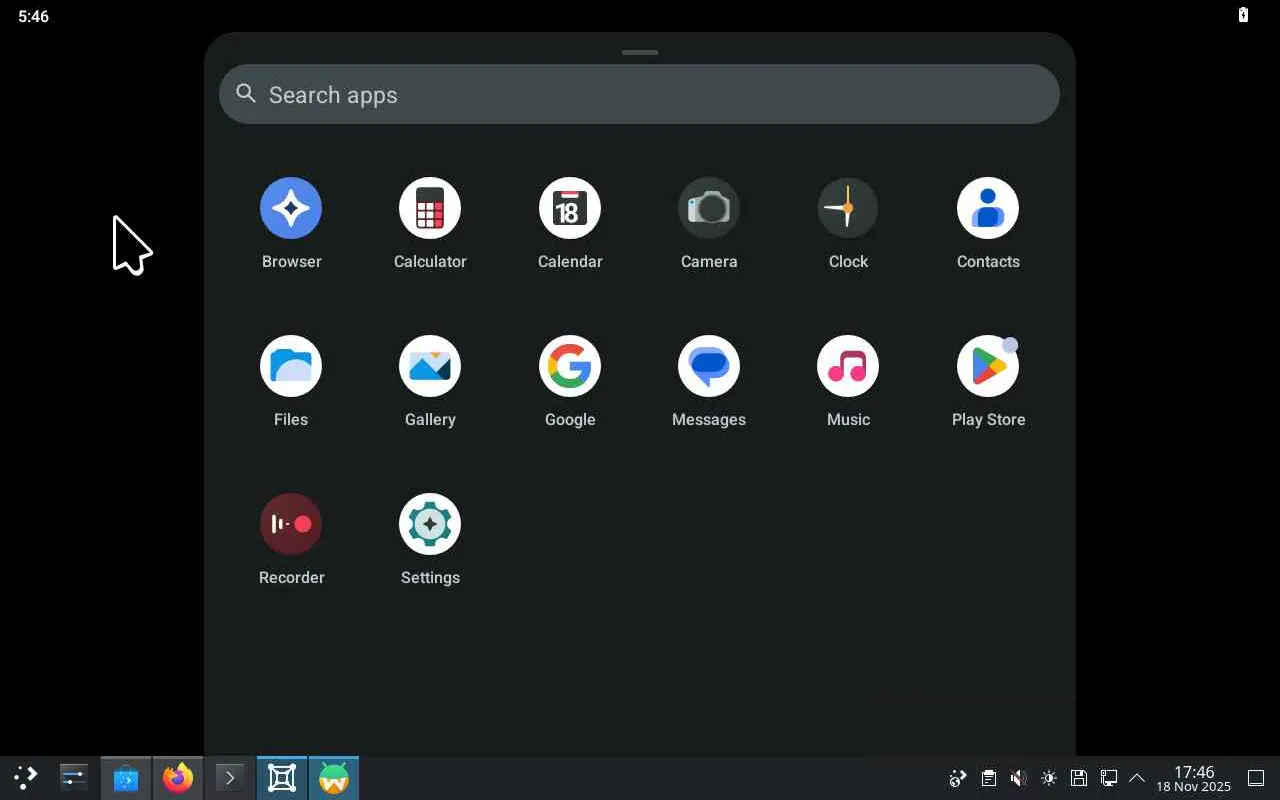Image resolution: width=1280 pixels, height=800 pixels.
Task: Open the brightness tray control
Action: tap(1048, 778)
